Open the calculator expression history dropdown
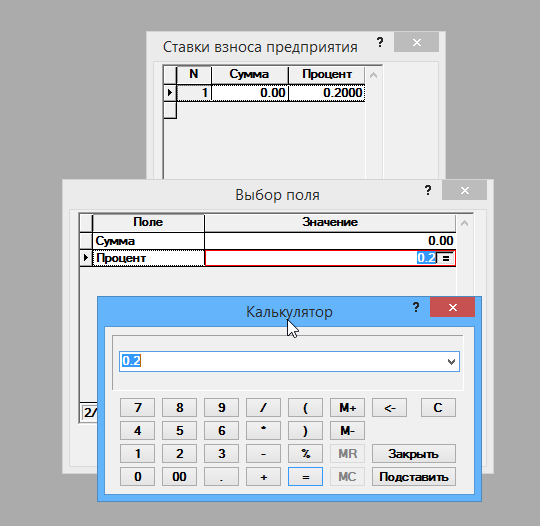The height and width of the screenshot is (526, 540). tap(451, 362)
